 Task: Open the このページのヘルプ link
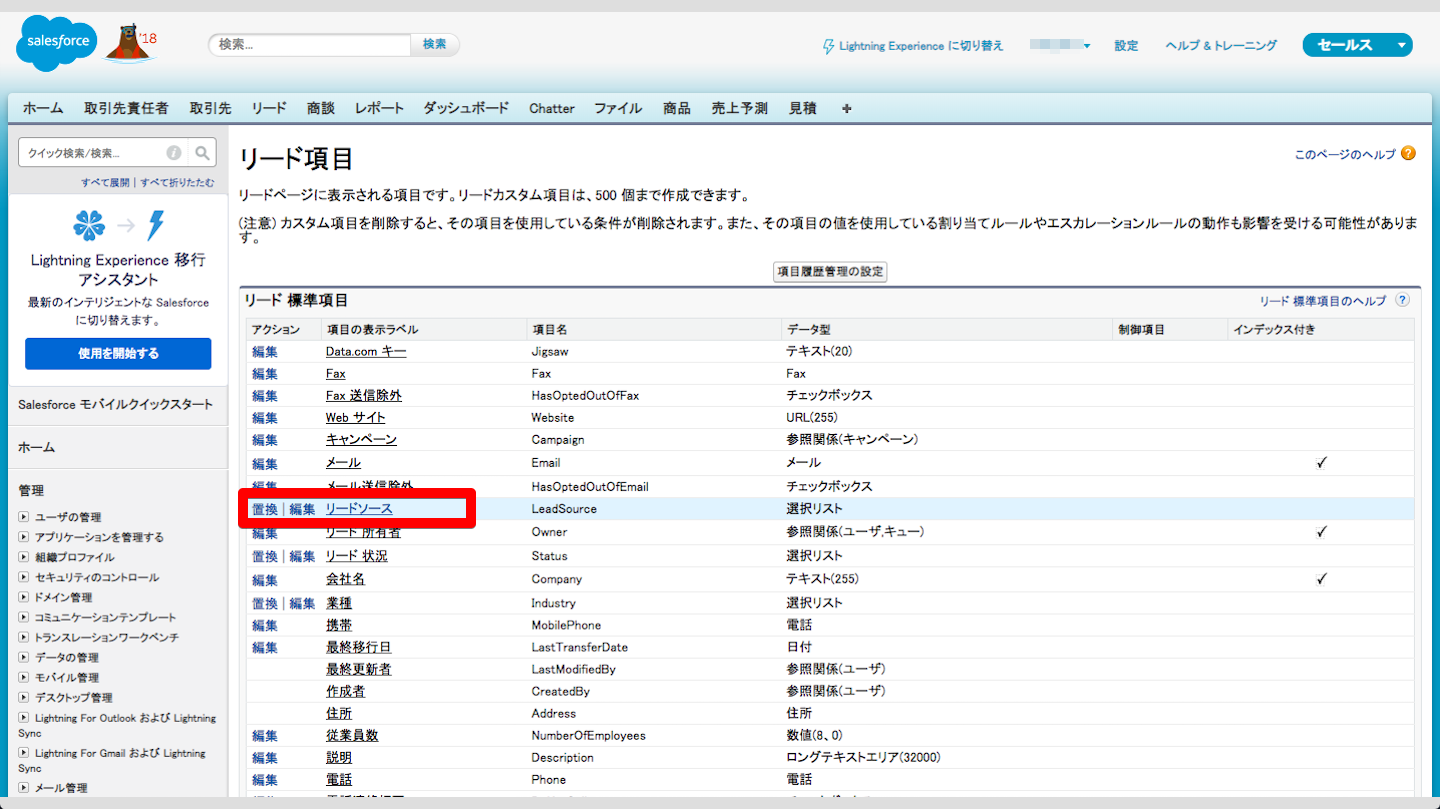click(1345, 155)
